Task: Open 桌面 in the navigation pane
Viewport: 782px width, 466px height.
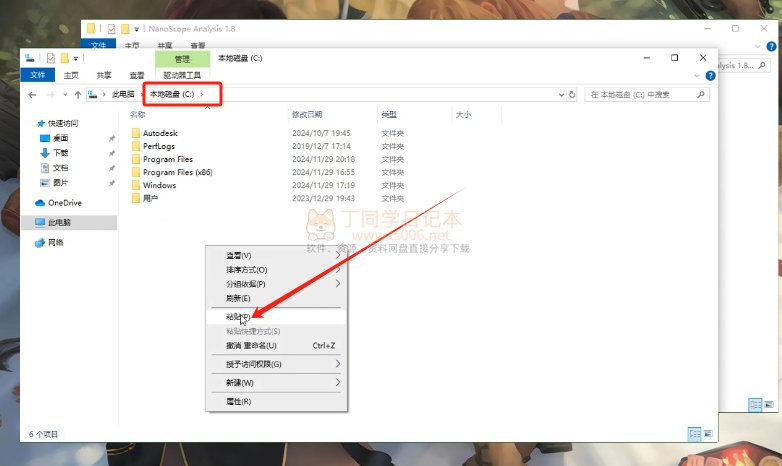Action: click(x=60, y=138)
